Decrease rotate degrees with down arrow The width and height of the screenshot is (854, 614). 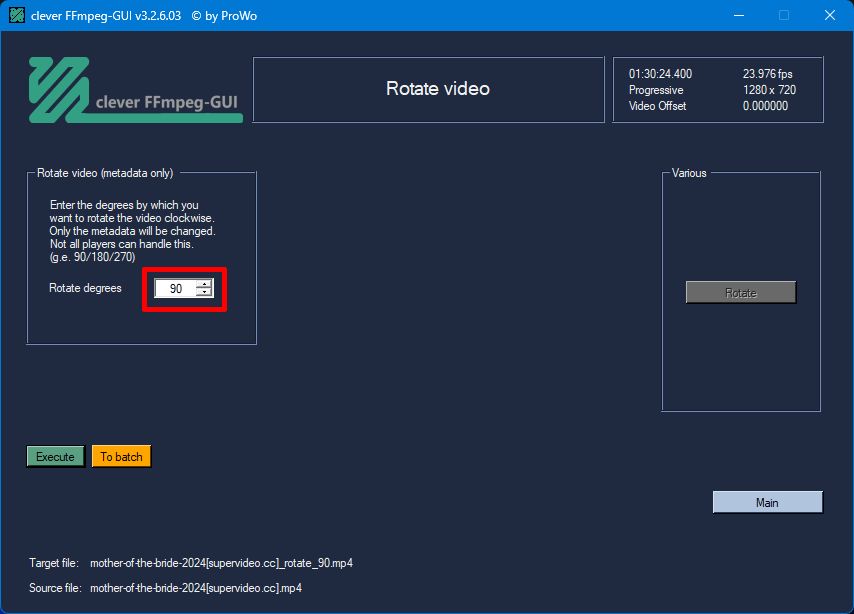204,293
